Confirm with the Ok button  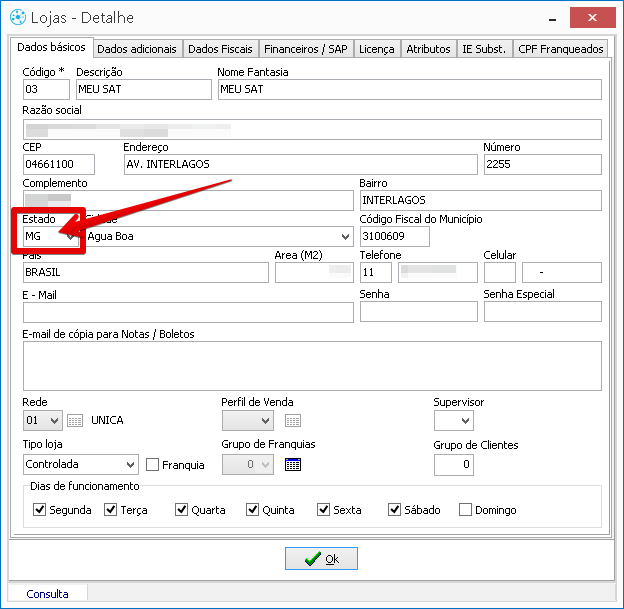click(x=321, y=558)
